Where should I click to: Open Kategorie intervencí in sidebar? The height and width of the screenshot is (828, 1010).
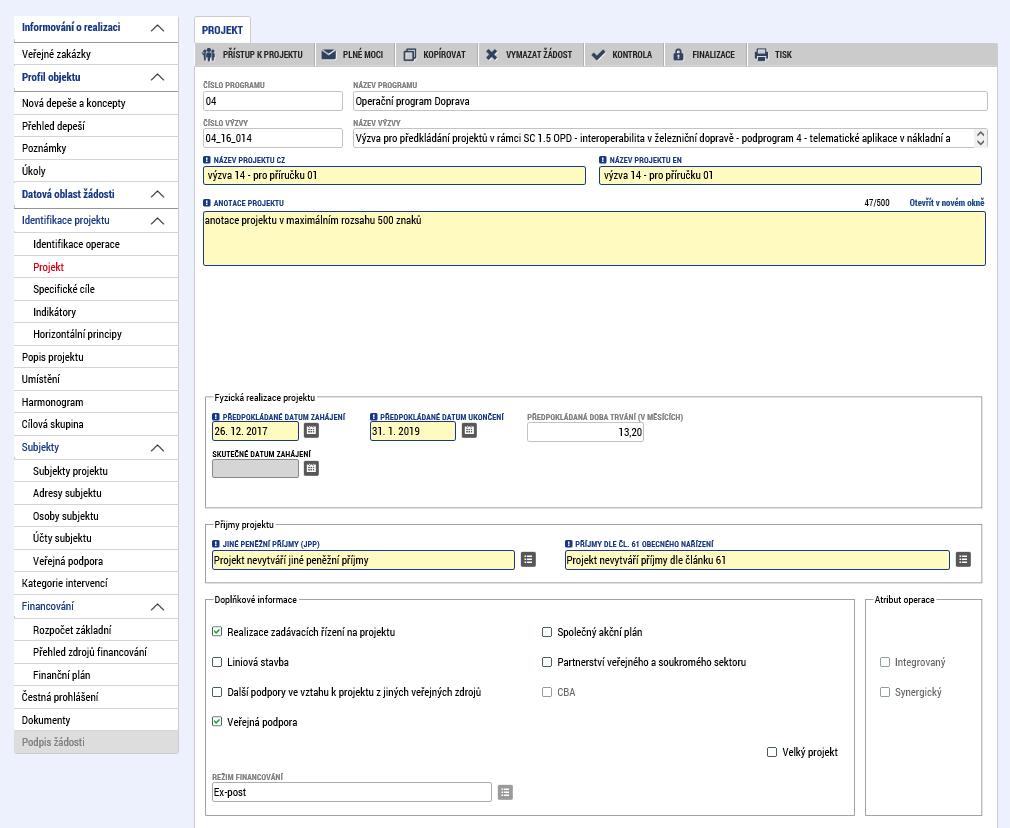coord(96,583)
